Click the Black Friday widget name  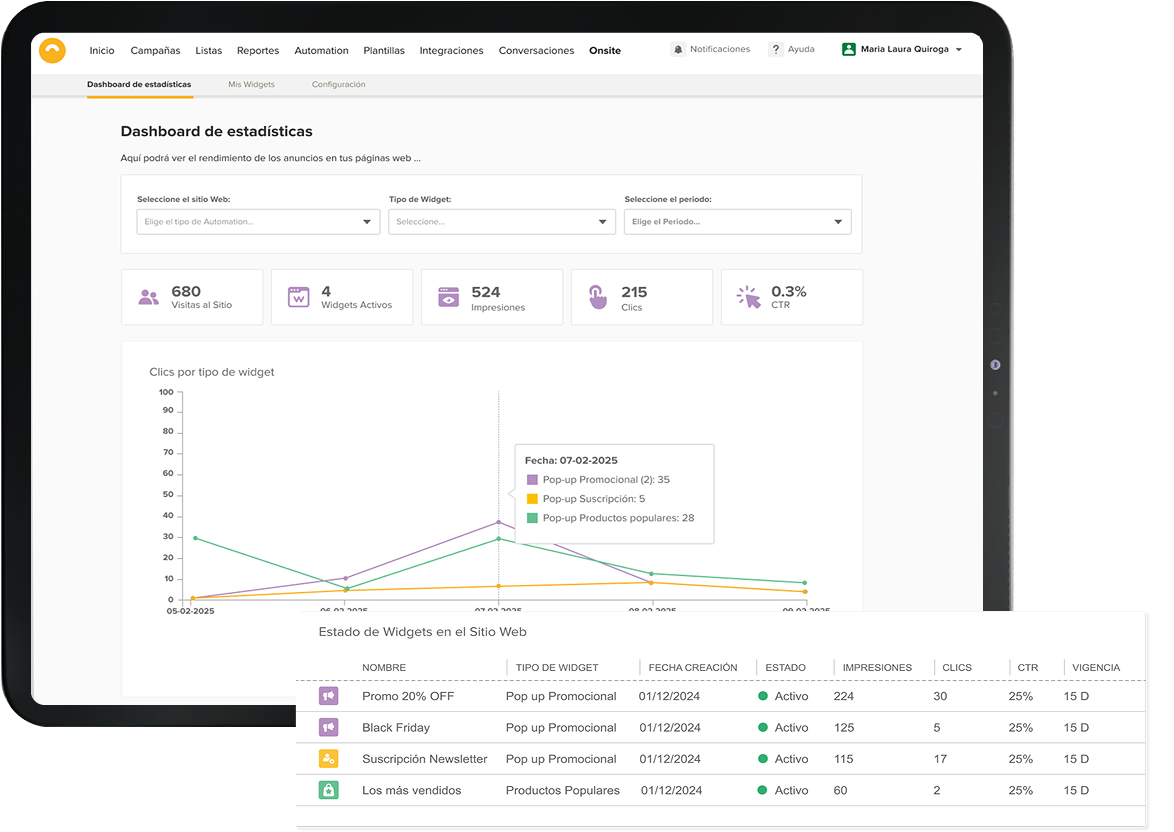pos(396,727)
